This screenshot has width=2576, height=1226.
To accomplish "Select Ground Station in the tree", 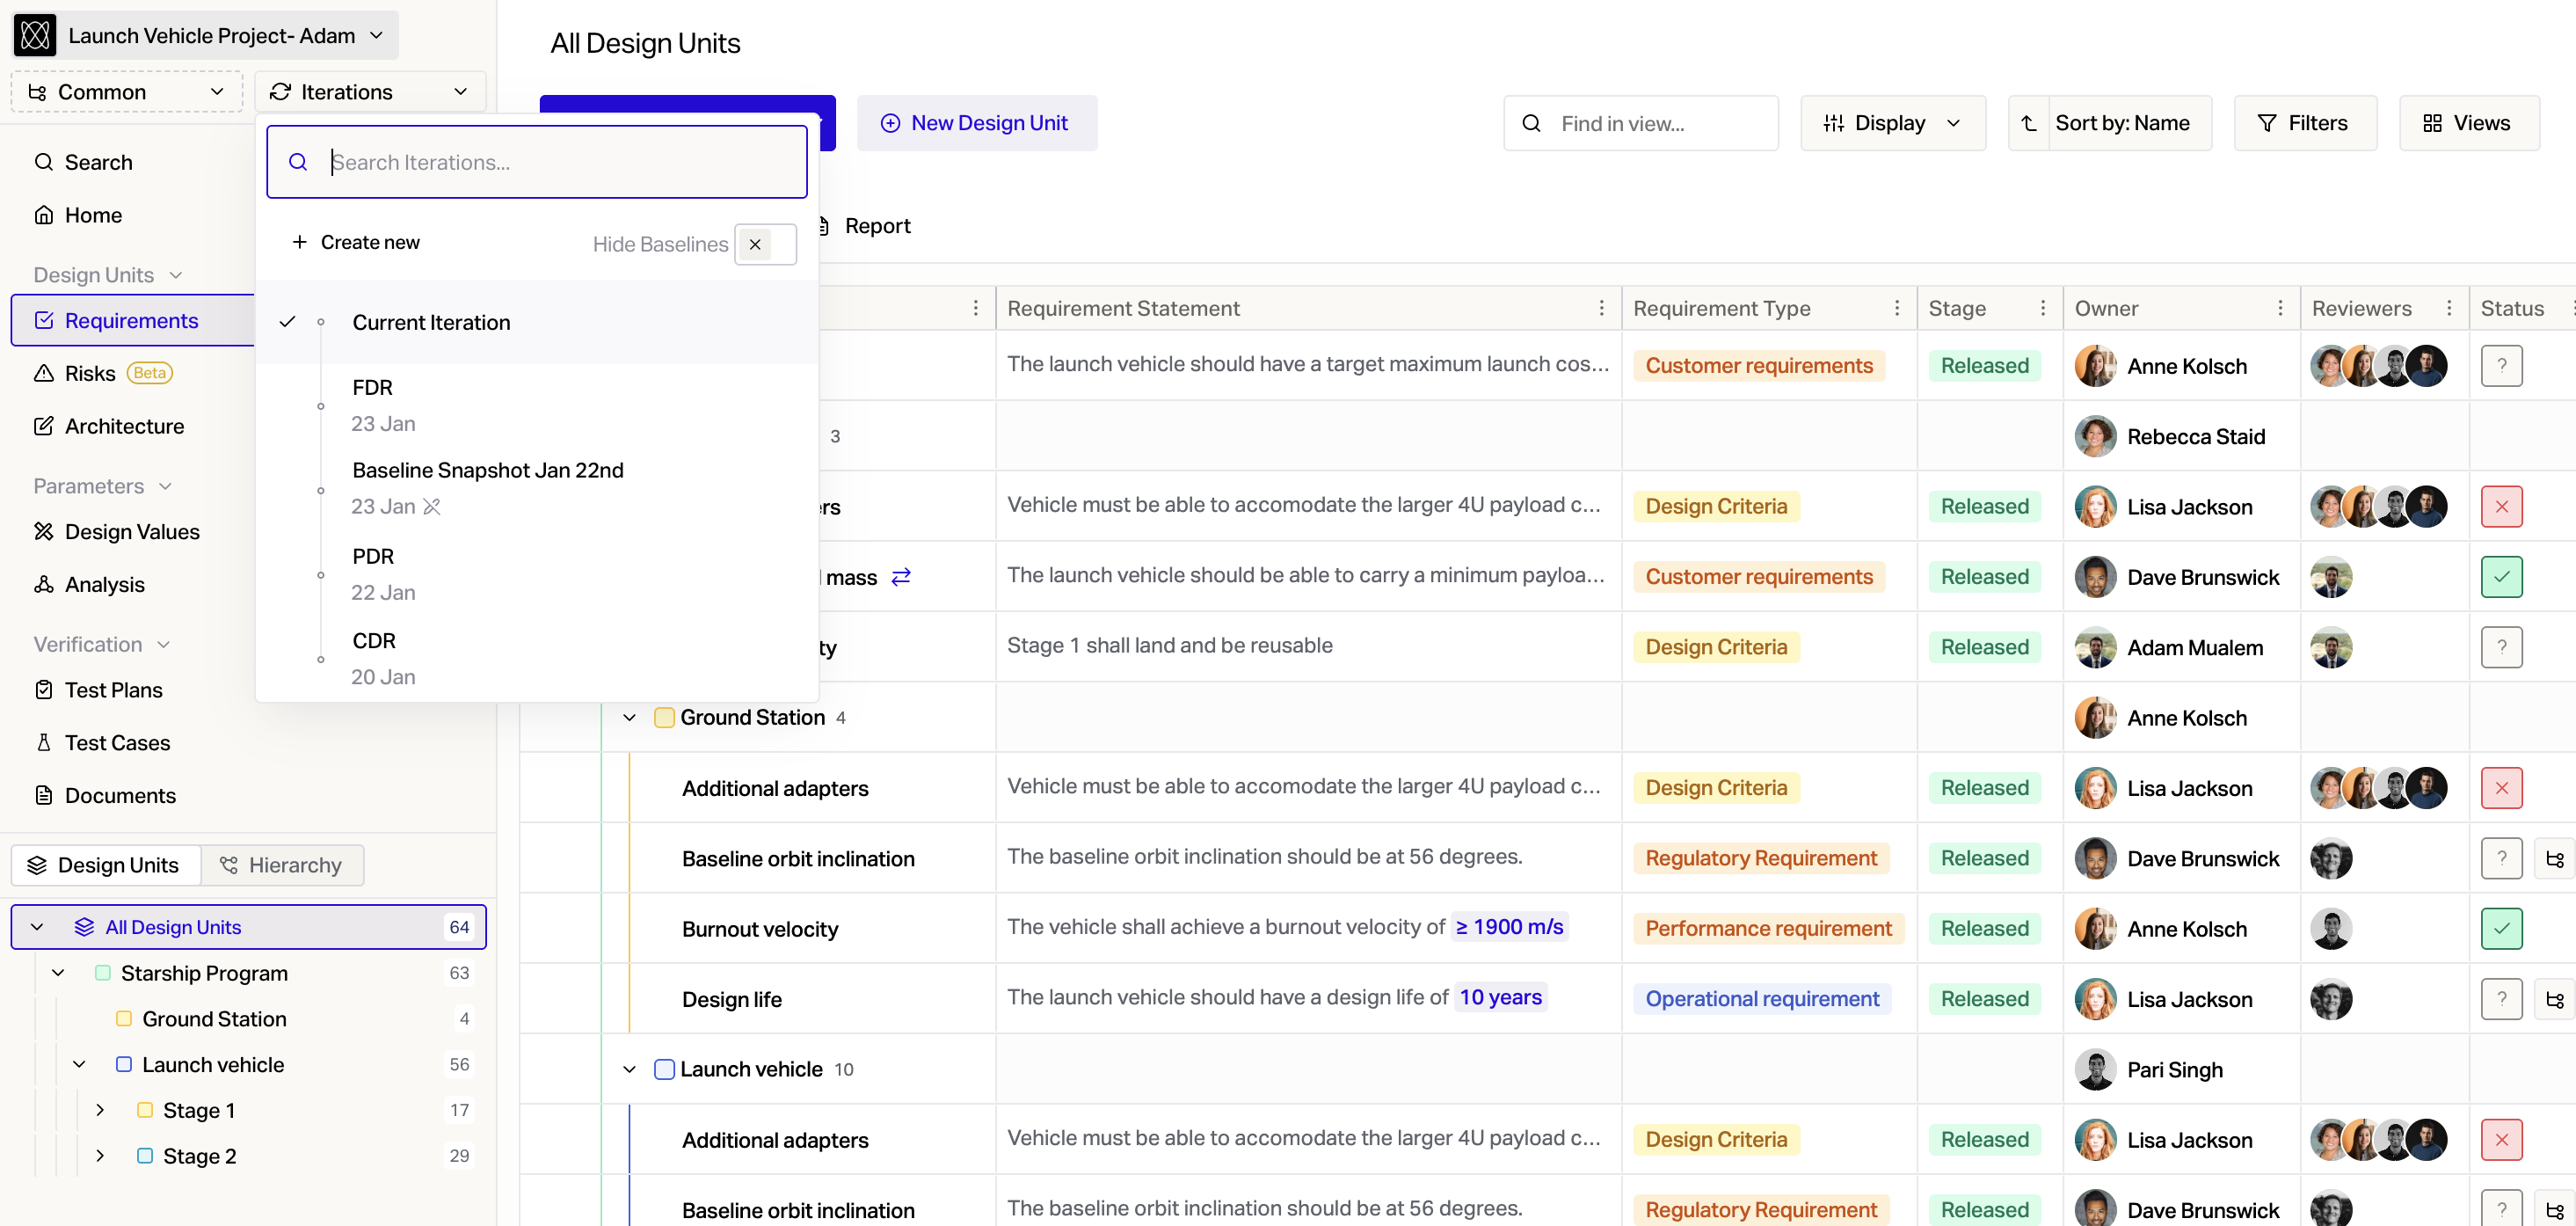I will [x=214, y=1019].
